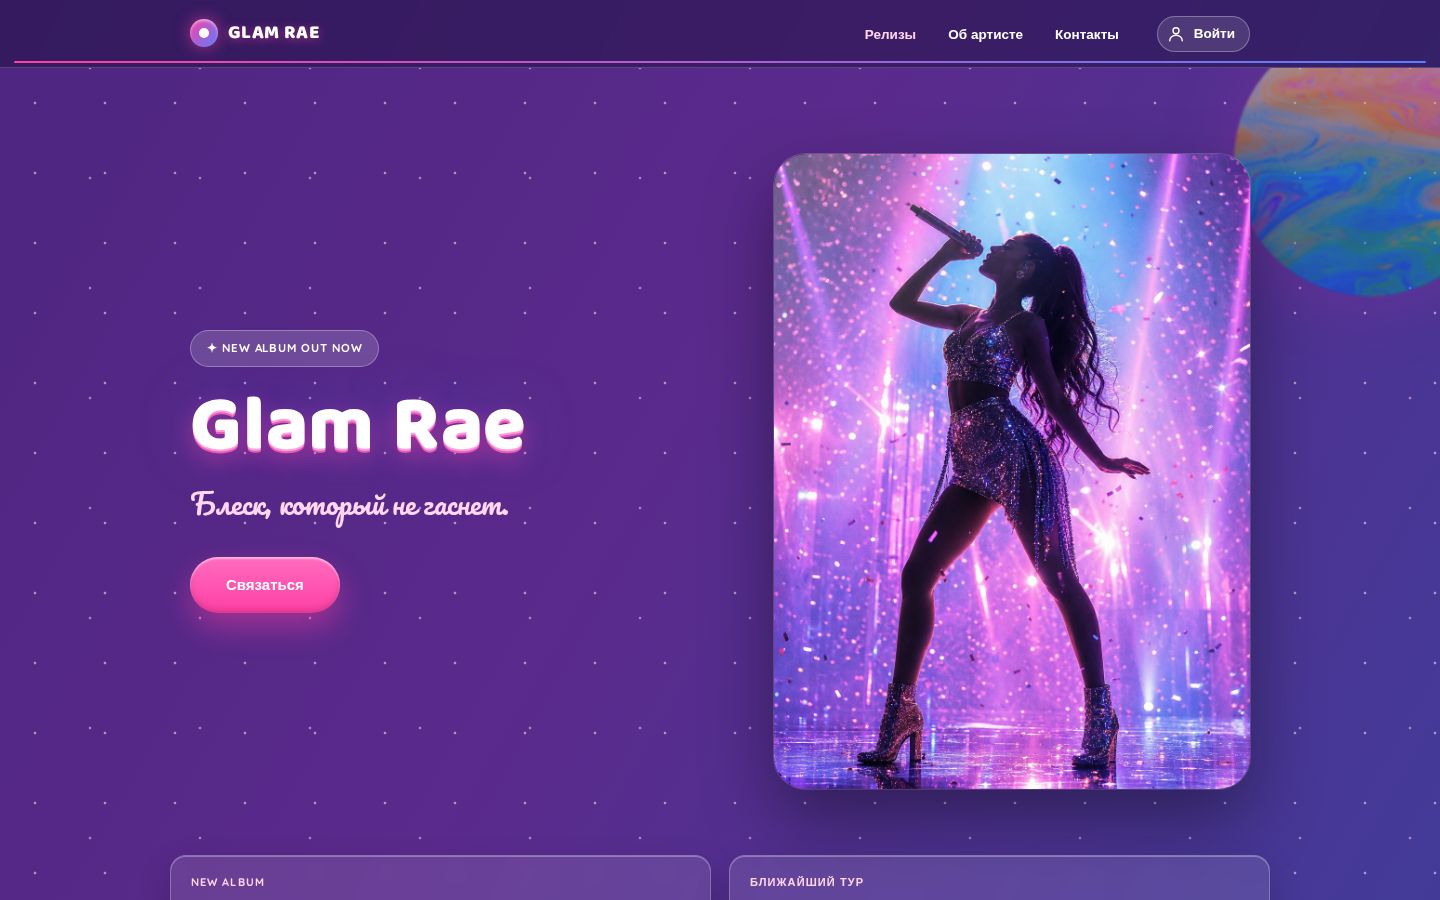Go to the Об артисте section
The width and height of the screenshot is (1440, 900).
985,34
